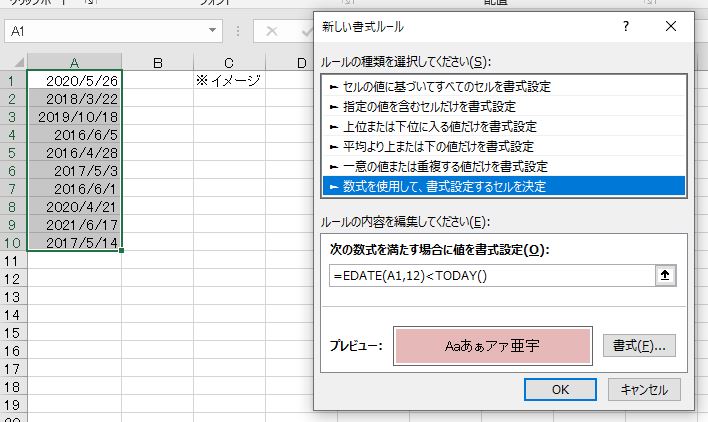
Task: Select cell with date 2020/5/26
Action: click(75, 80)
